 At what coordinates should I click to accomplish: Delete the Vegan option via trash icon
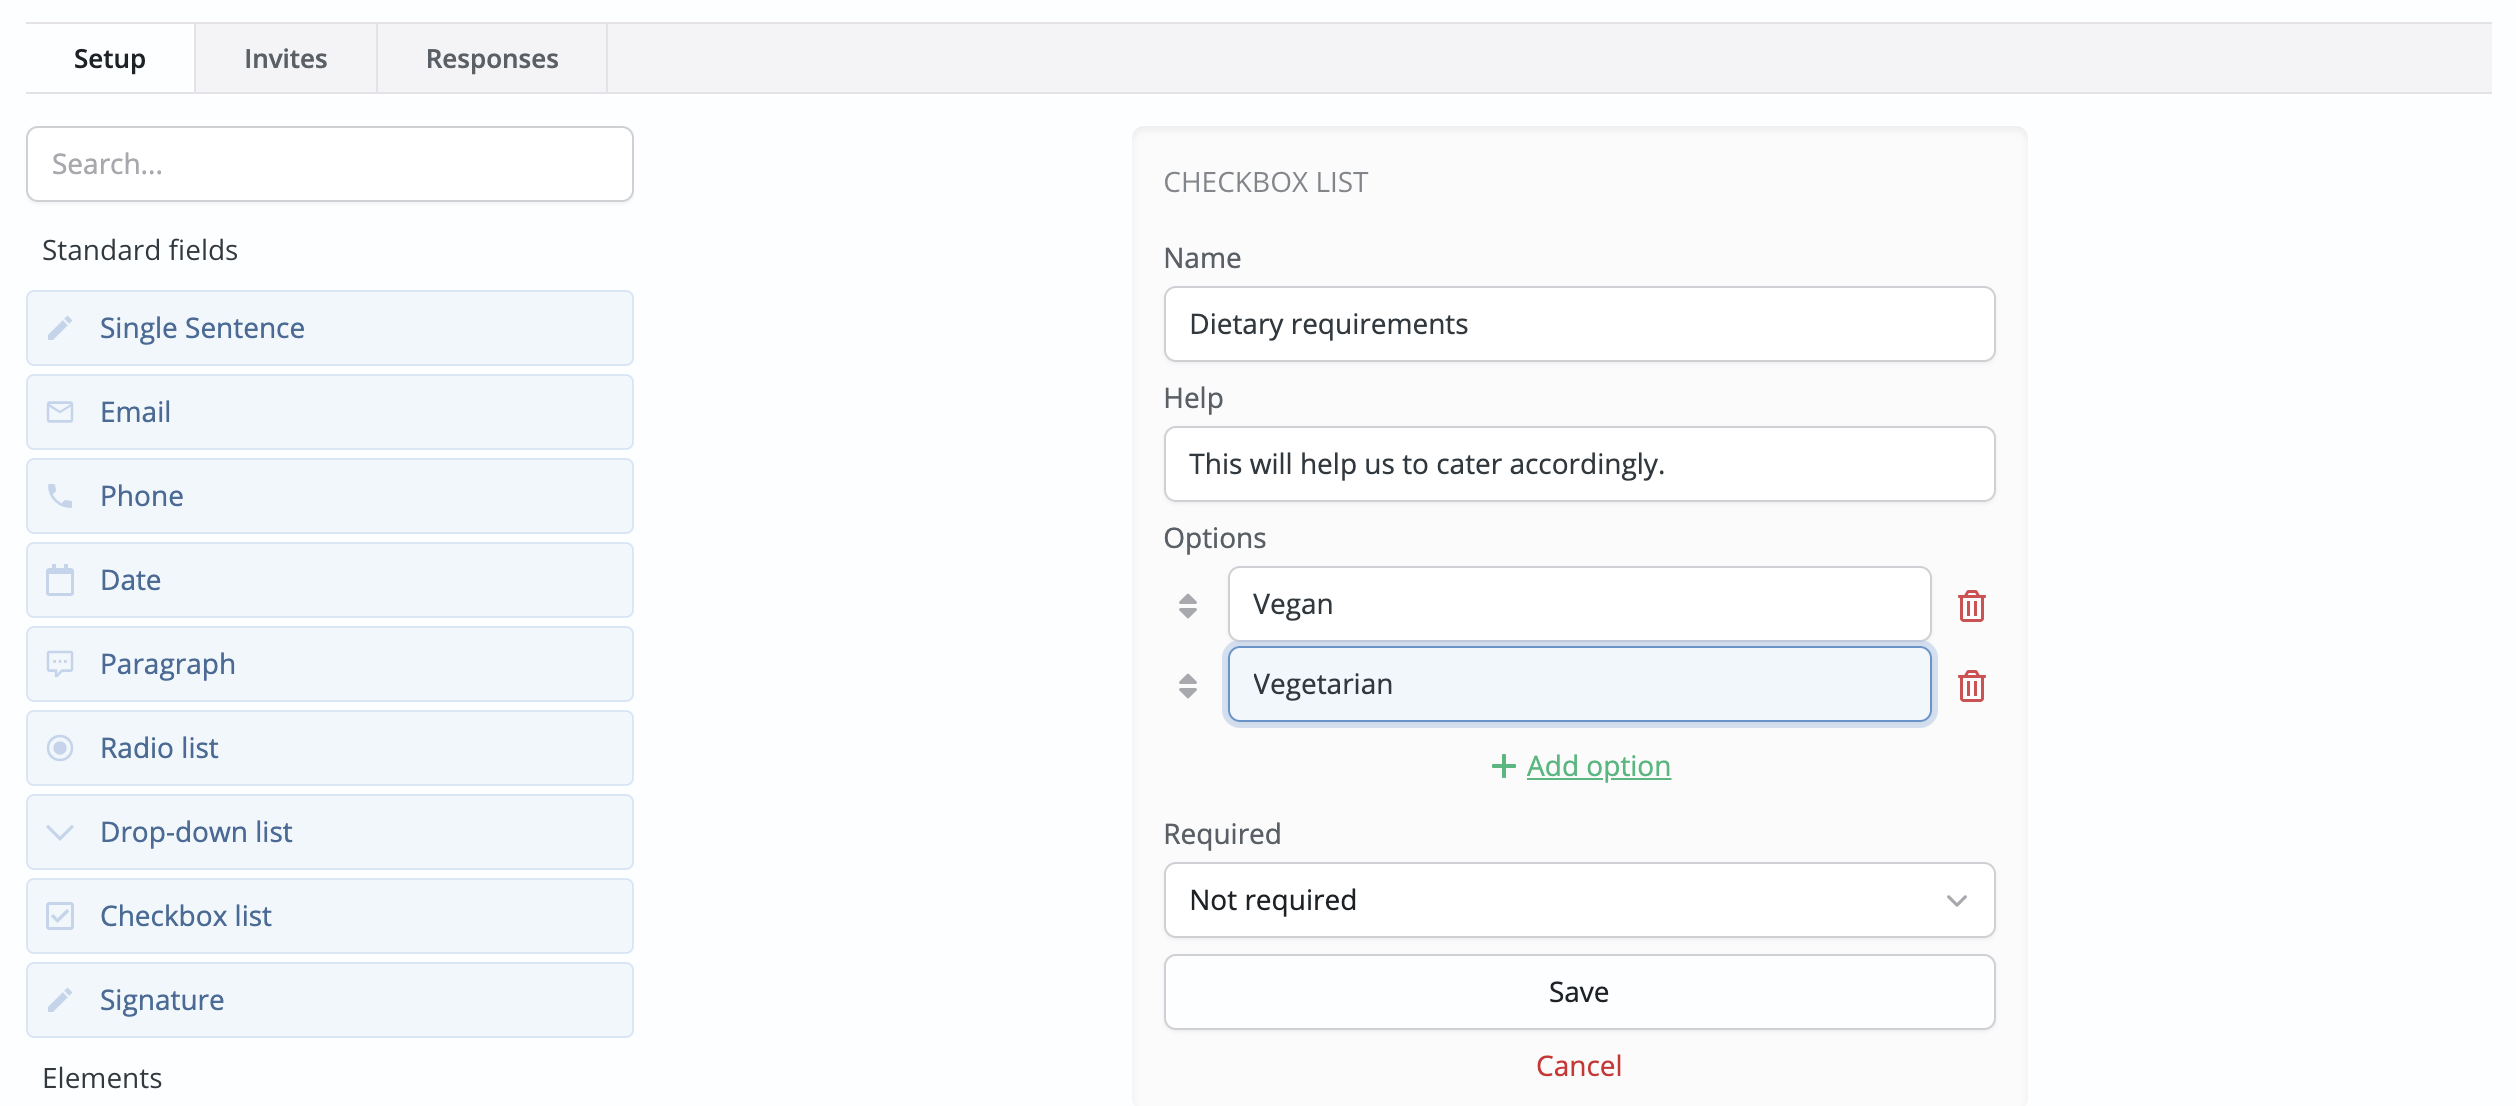pyautogui.click(x=1971, y=605)
